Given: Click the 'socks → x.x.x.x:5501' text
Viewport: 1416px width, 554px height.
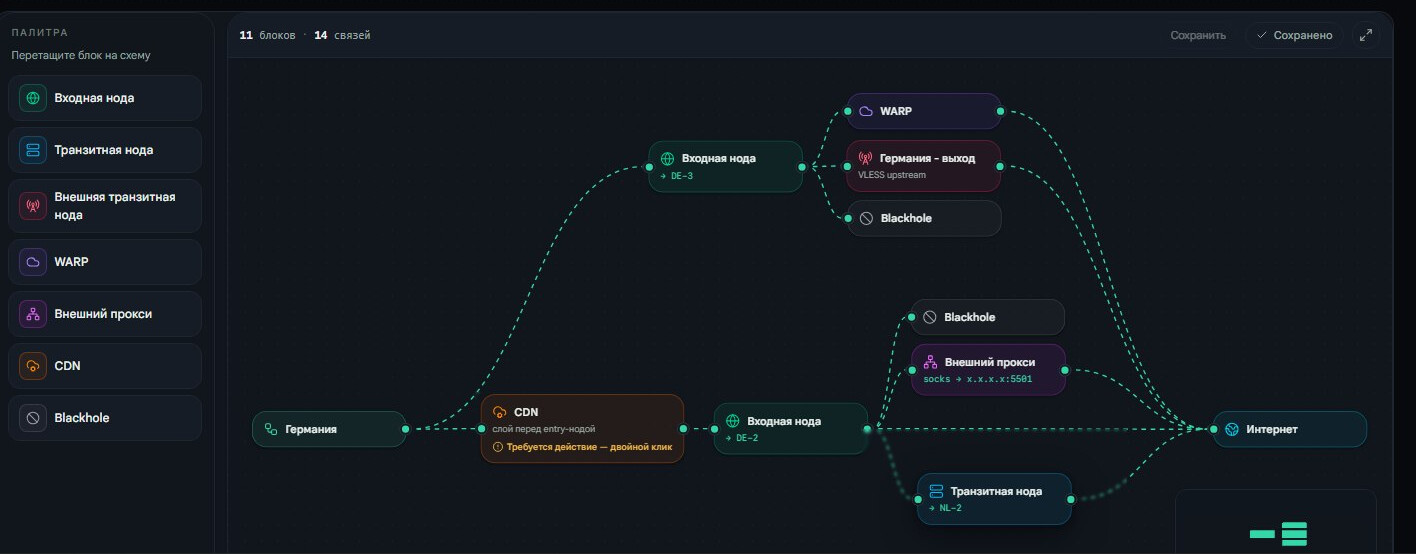Looking at the screenshot, I should pos(977,379).
